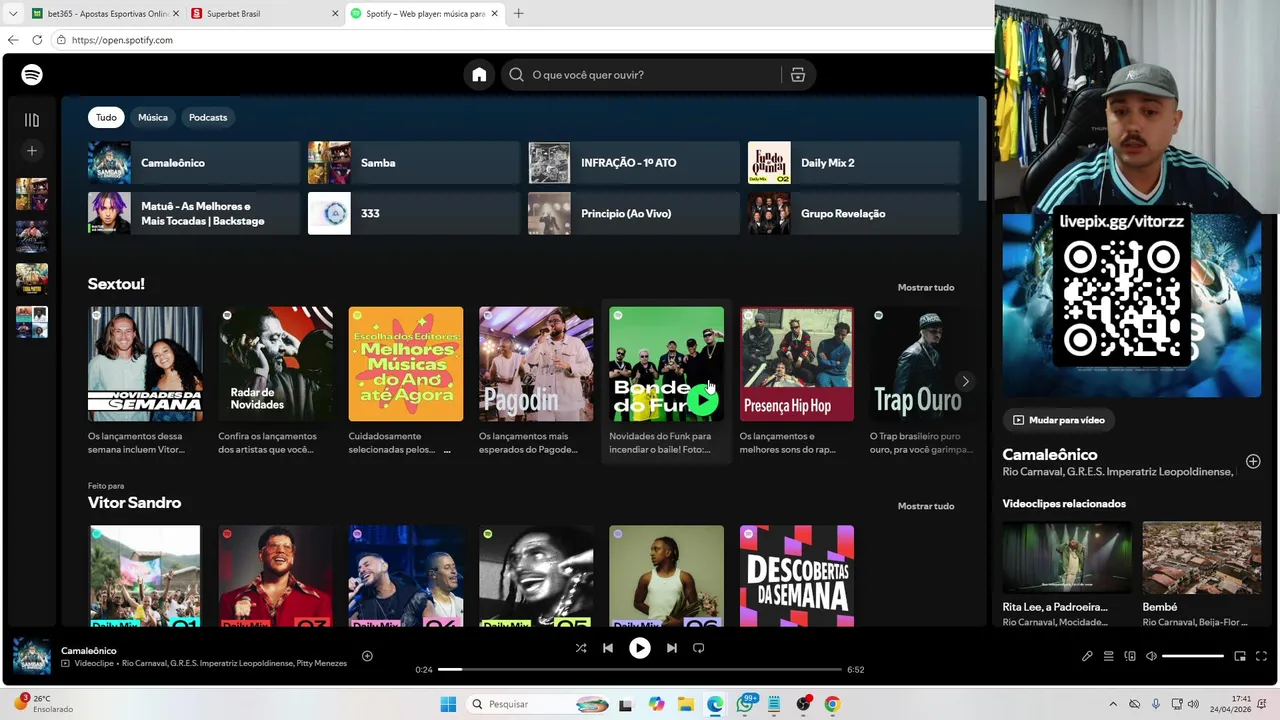
Task: Skip to the next track
Action: [672, 648]
